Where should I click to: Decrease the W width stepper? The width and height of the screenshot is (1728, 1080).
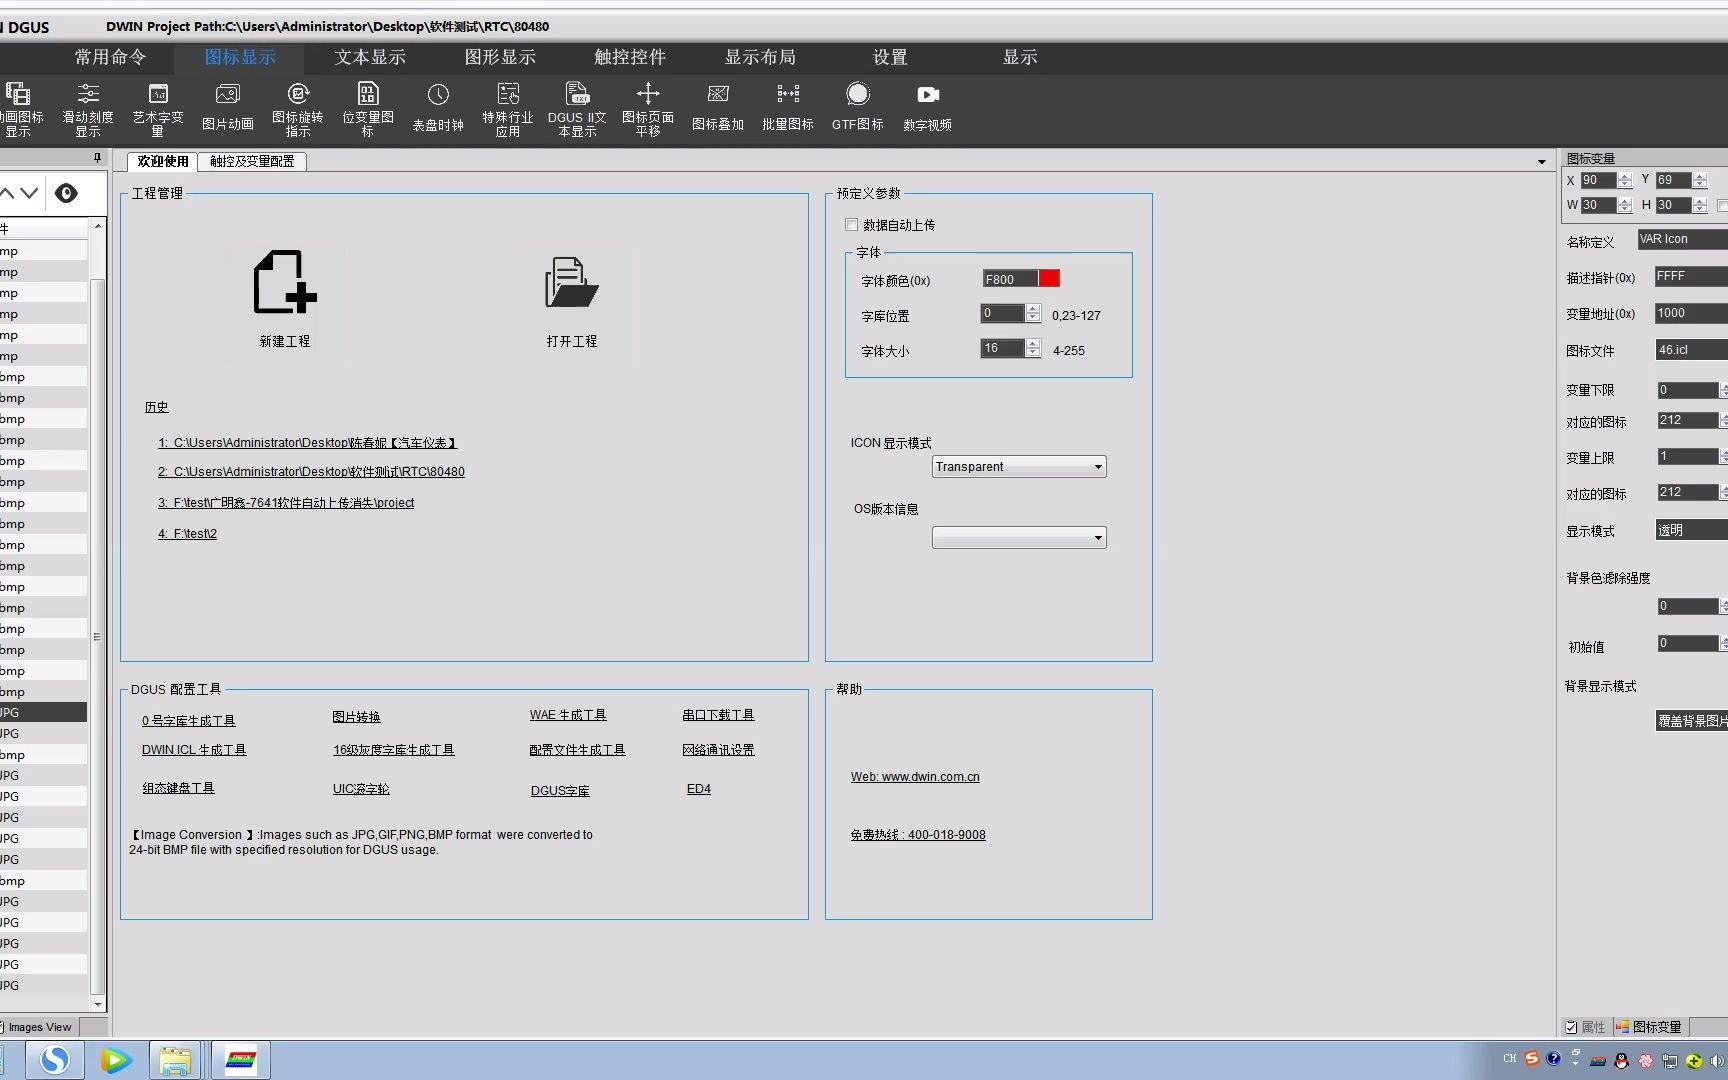pyautogui.click(x=1625, y=210)
